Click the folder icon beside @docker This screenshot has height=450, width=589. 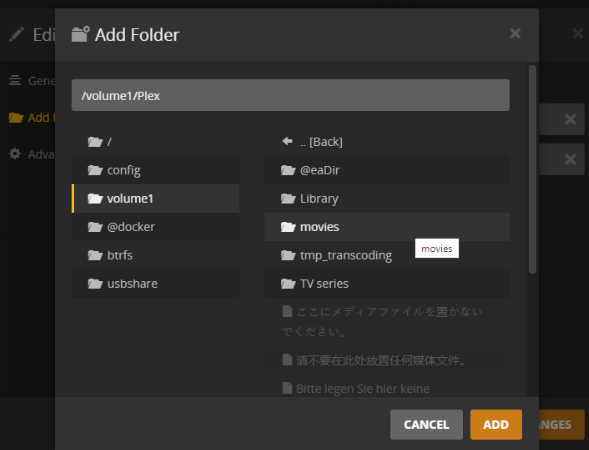[95, 227]
